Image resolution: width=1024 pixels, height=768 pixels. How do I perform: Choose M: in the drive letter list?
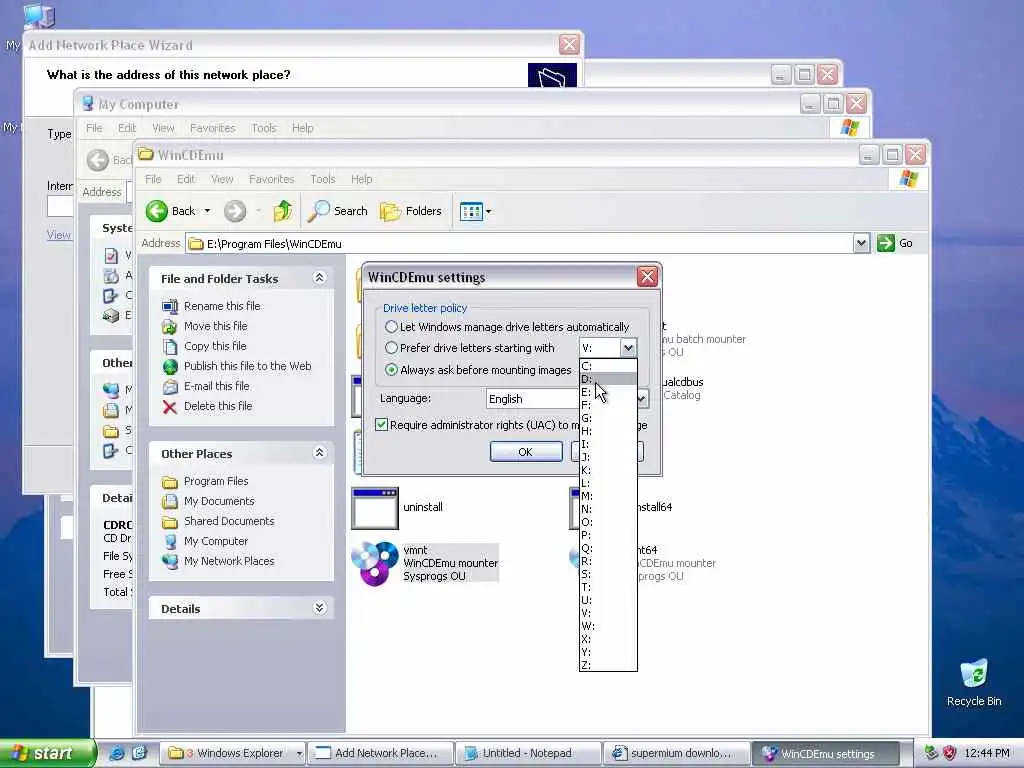608,496
